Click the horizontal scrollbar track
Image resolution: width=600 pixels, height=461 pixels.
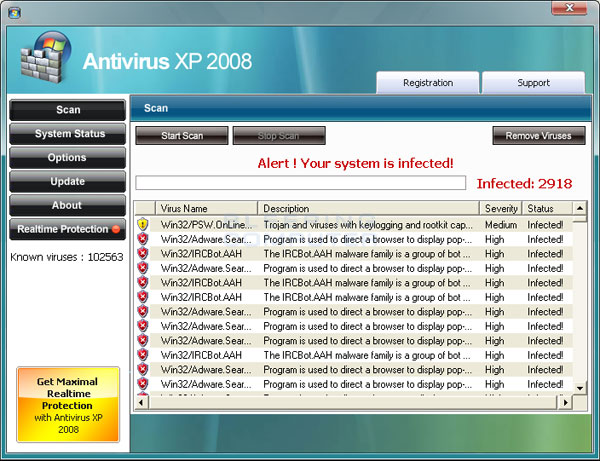pyautogui.click(x=353, y=402)
